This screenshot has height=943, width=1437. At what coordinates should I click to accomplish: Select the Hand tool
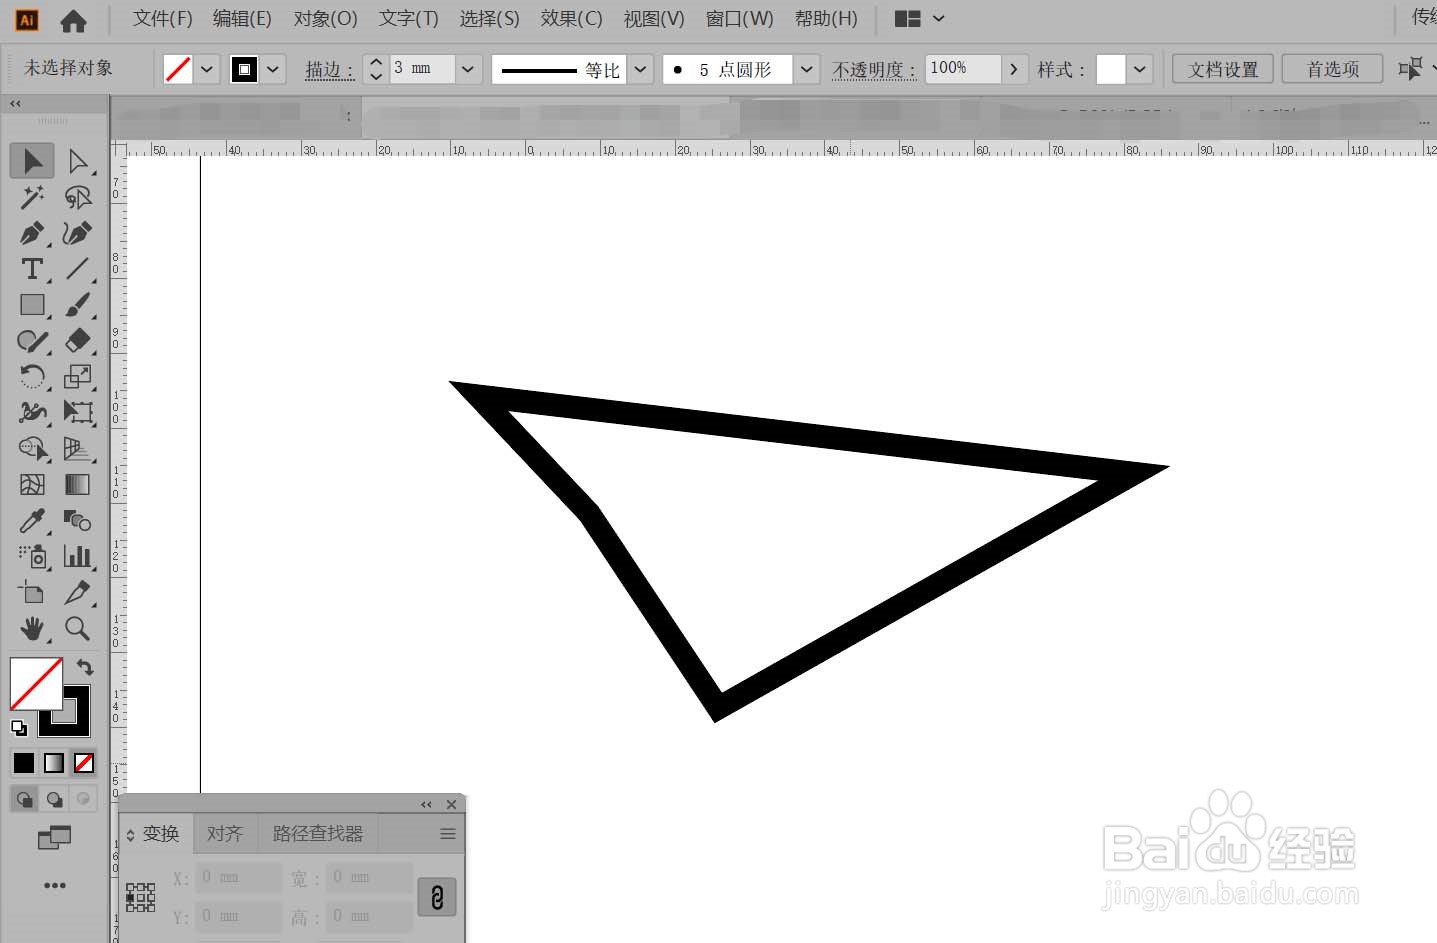click(32, 628)
